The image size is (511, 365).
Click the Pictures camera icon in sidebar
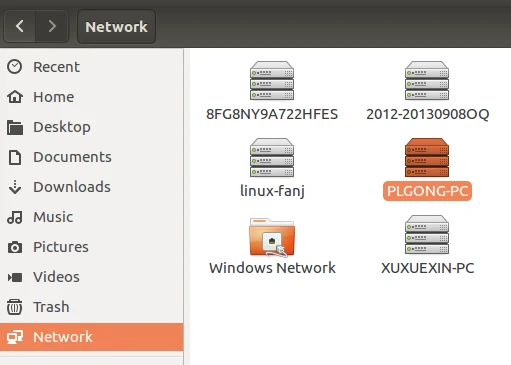(15, 247)
